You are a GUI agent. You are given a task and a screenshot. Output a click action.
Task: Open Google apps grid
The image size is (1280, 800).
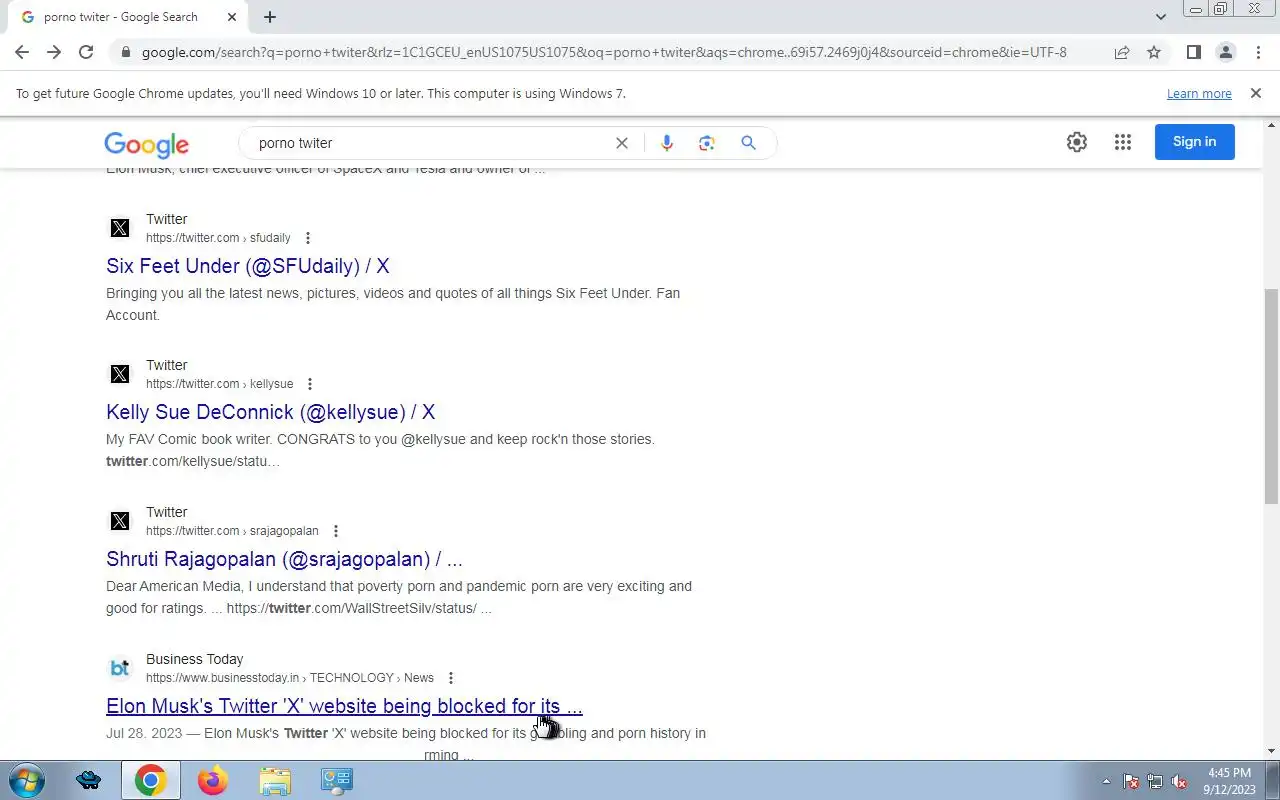1123,142
